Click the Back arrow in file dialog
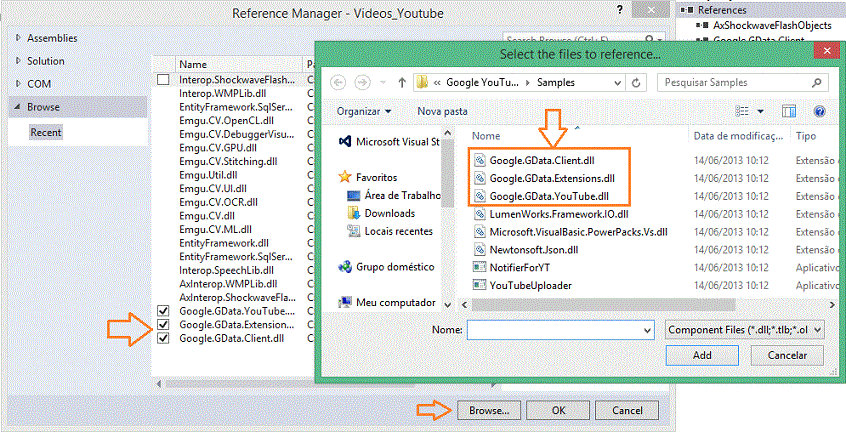The width and height of the screenshot is (846, 432). 338,83
